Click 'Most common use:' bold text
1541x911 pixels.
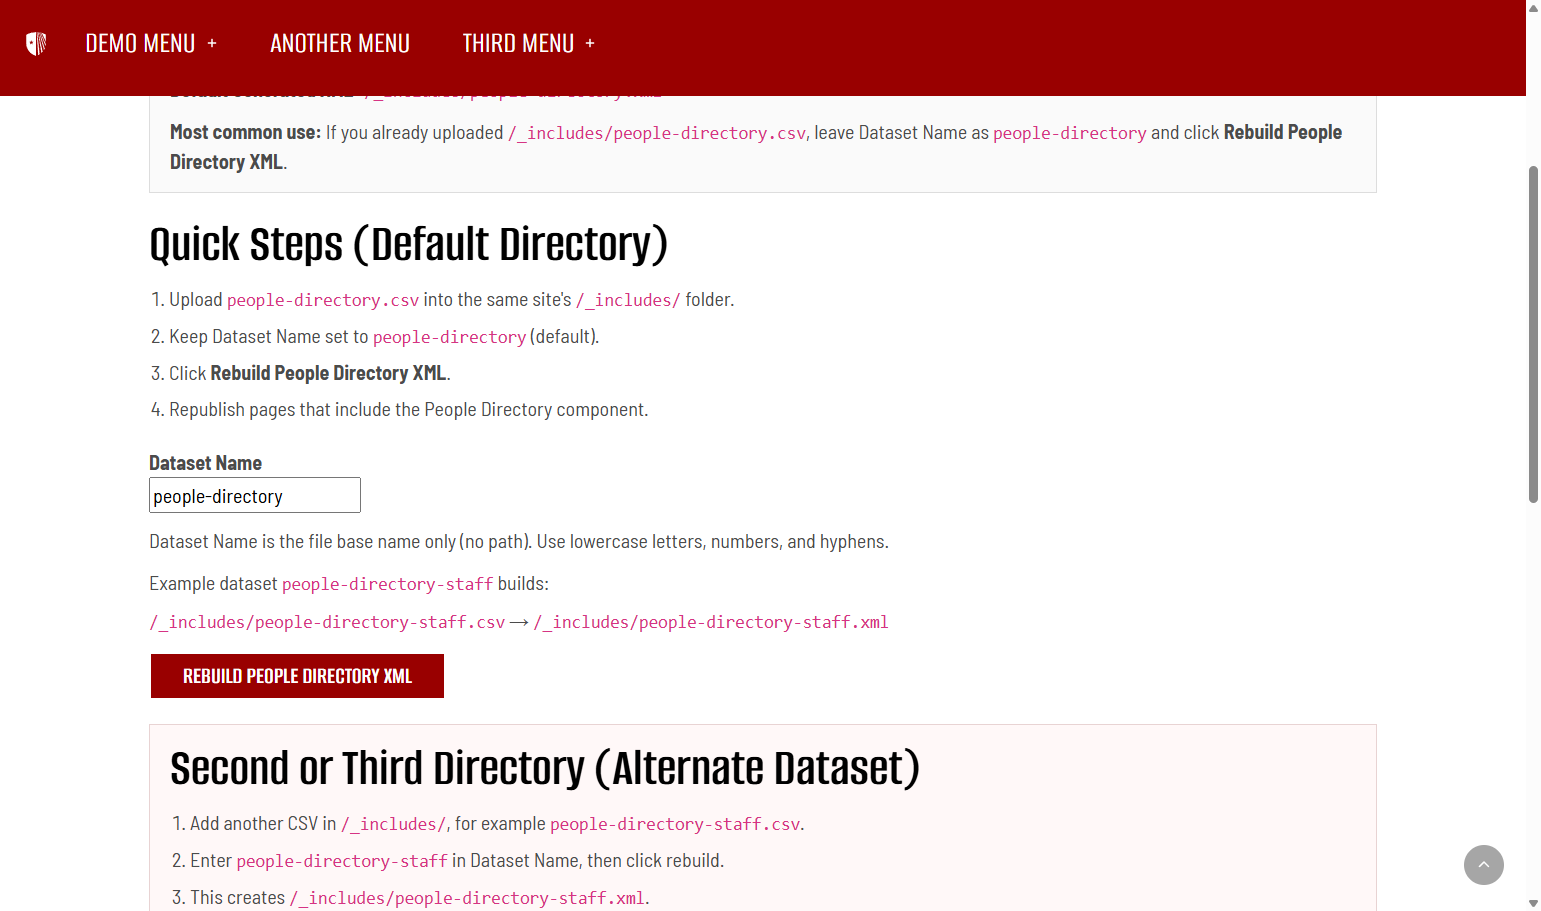[x=245, y=132]
